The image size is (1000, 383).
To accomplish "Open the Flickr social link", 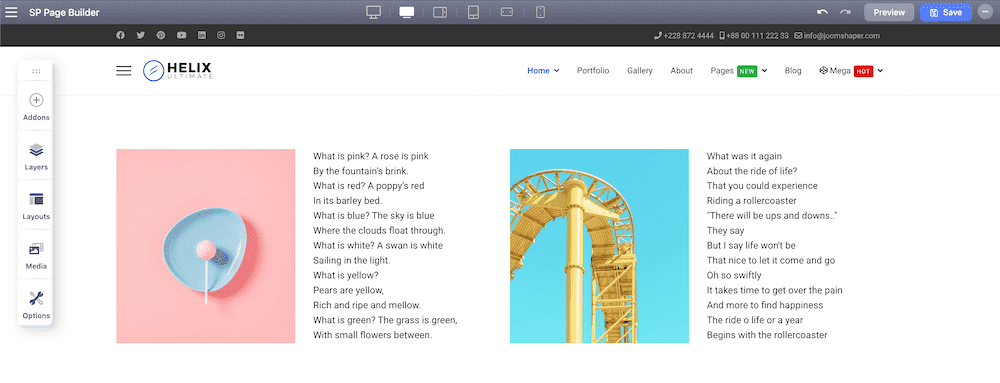I will coord(240,36).
